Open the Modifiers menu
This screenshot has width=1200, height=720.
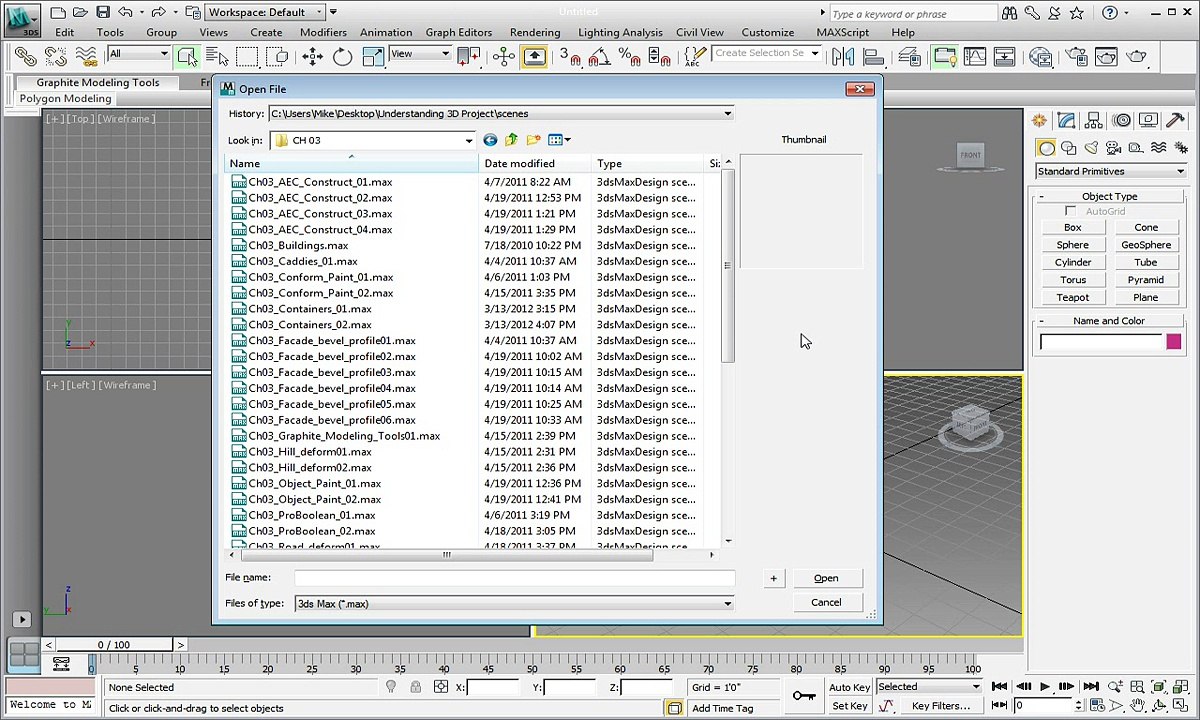click(323, 32)
